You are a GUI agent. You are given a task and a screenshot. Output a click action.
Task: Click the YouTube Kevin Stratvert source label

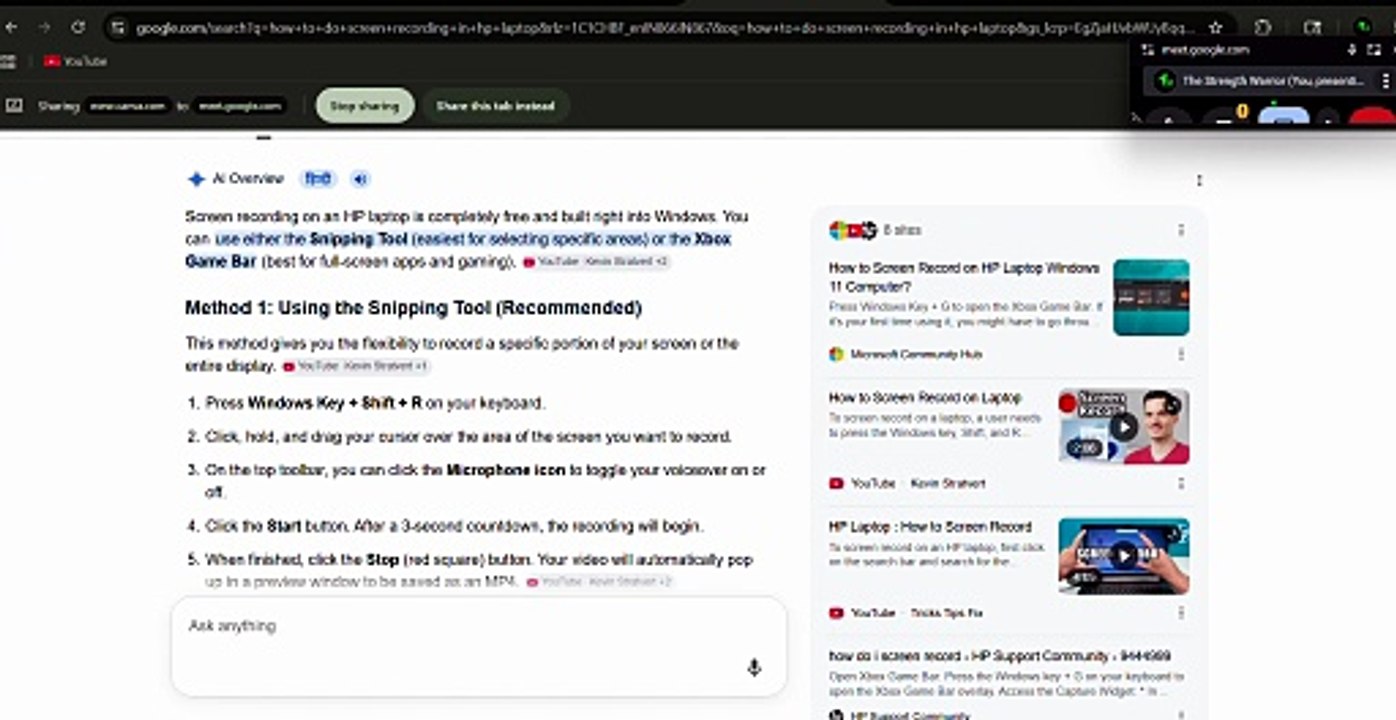pos(907,483)
